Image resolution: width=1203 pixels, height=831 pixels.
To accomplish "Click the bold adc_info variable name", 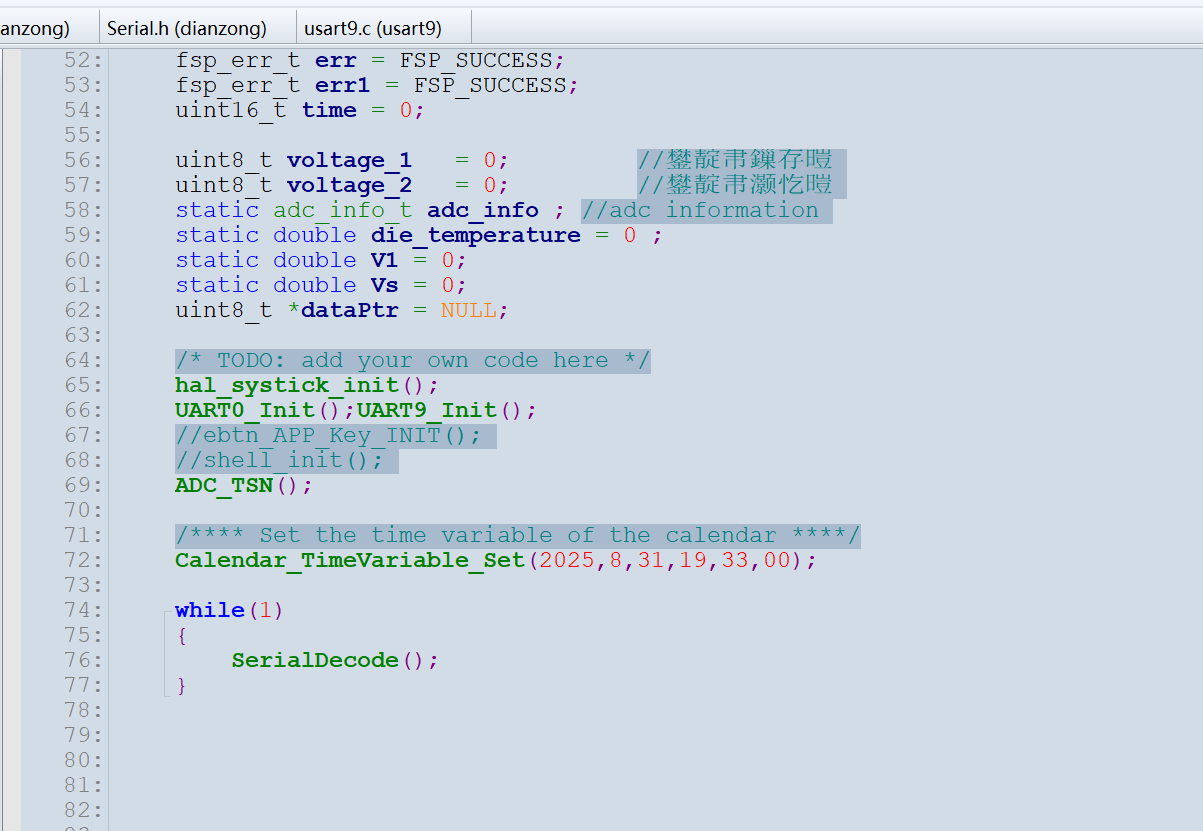I will click(483, 210).
